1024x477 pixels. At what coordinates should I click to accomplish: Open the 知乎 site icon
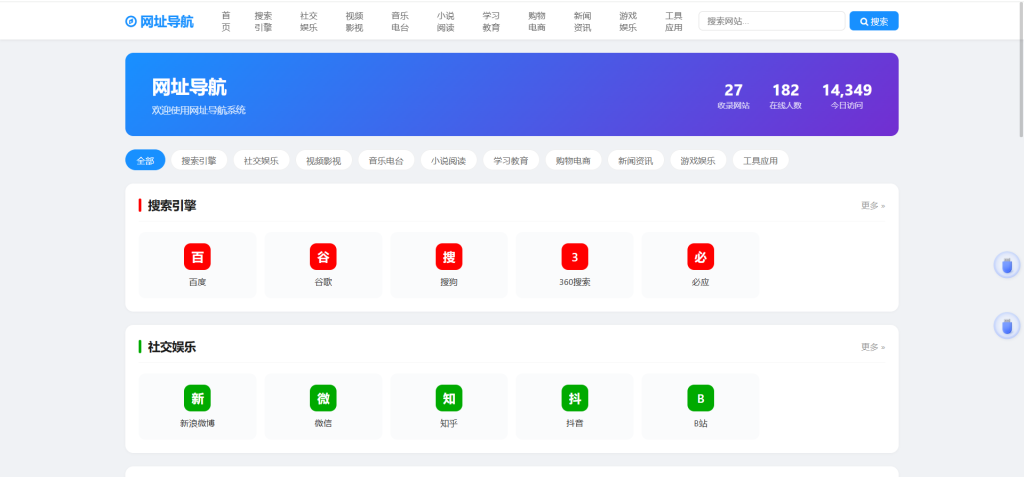(x=449, y=399)
